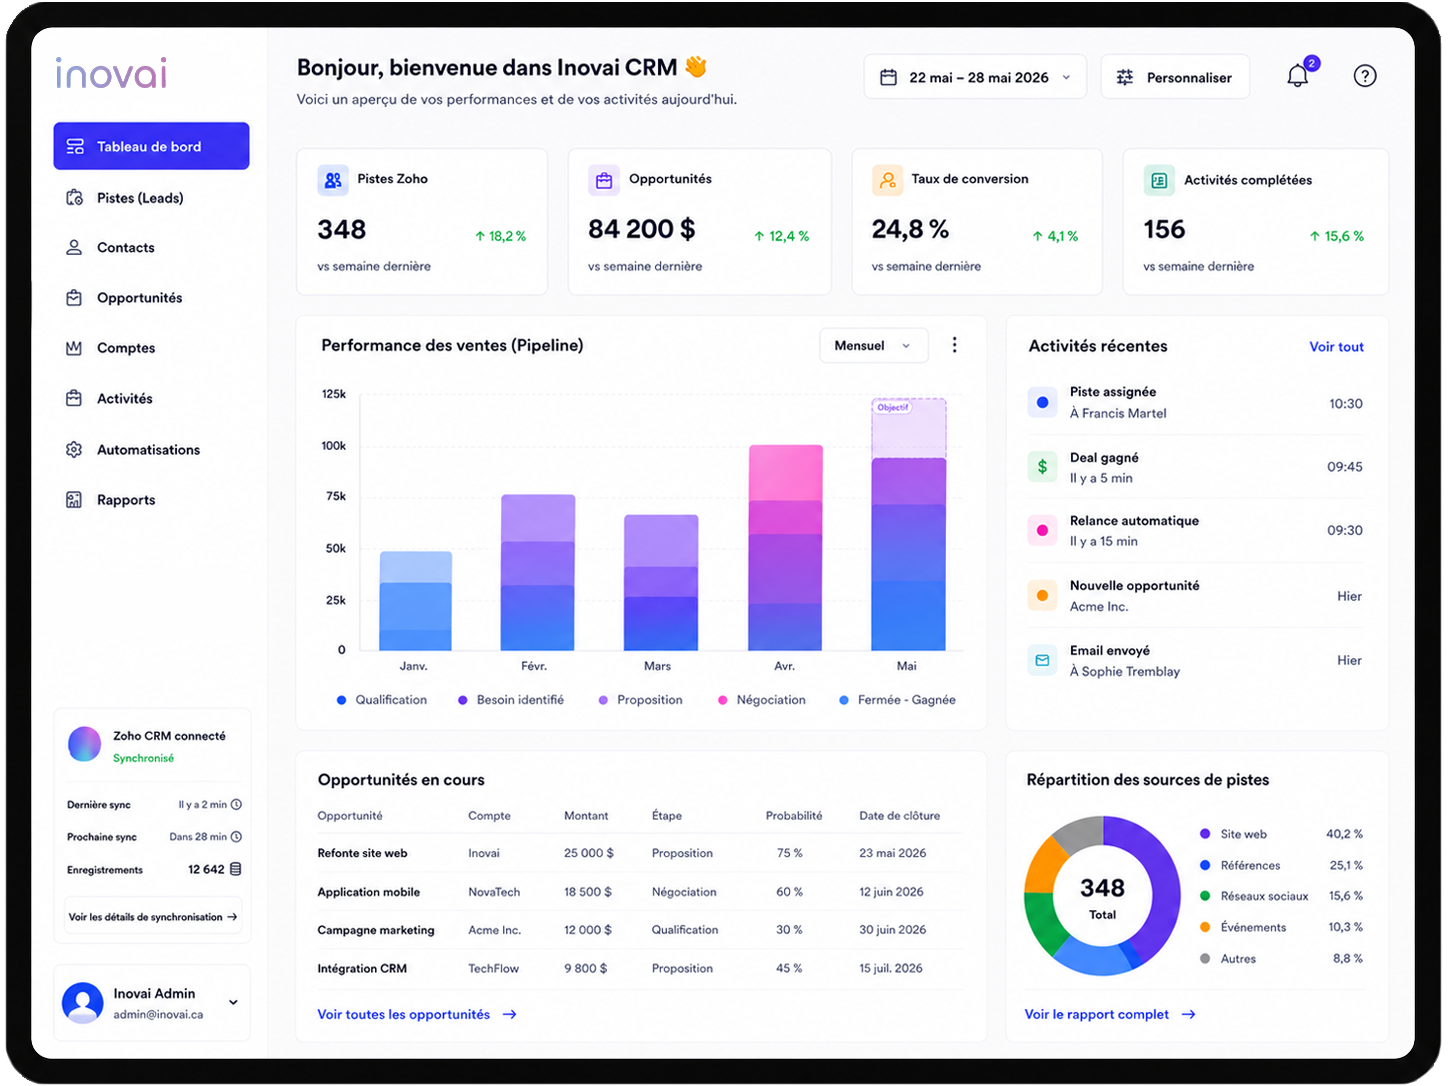The height and width of the screenshot is (1086, 1449).
Task: Select the Application mobile opportunity row
Action: click(640, 891)
